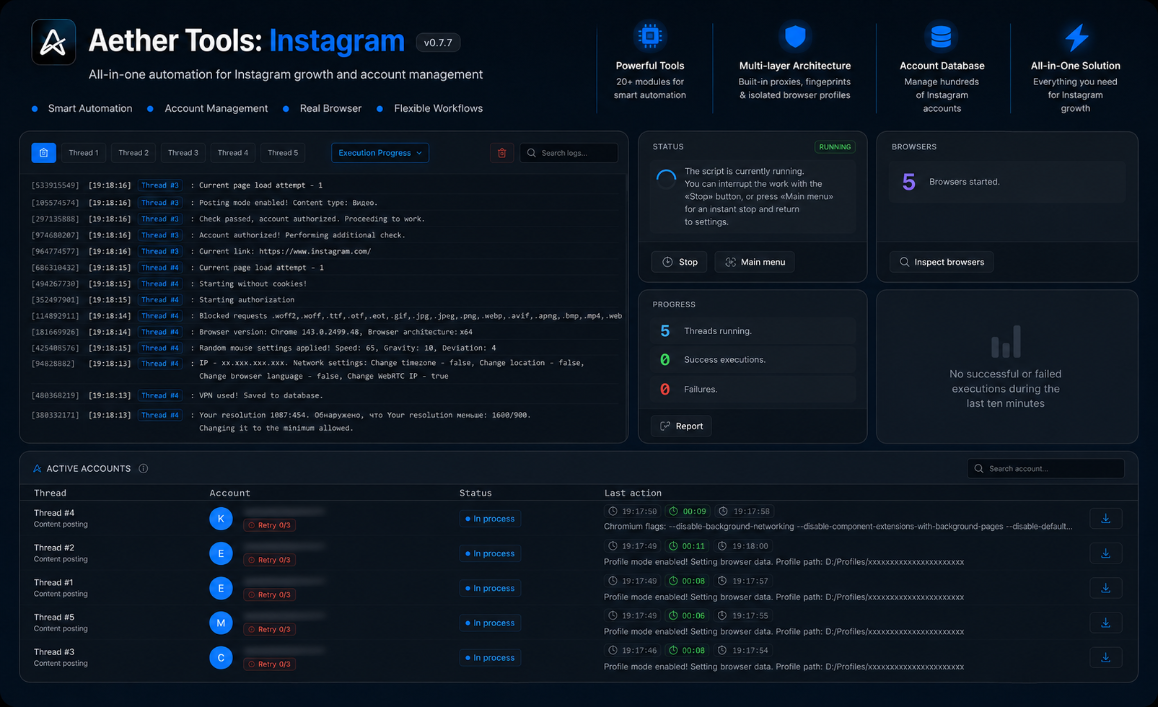Click the bar chart placeholder icon
The image size is (1158, 707).
pyautogui.click(x=1006, y=341)
